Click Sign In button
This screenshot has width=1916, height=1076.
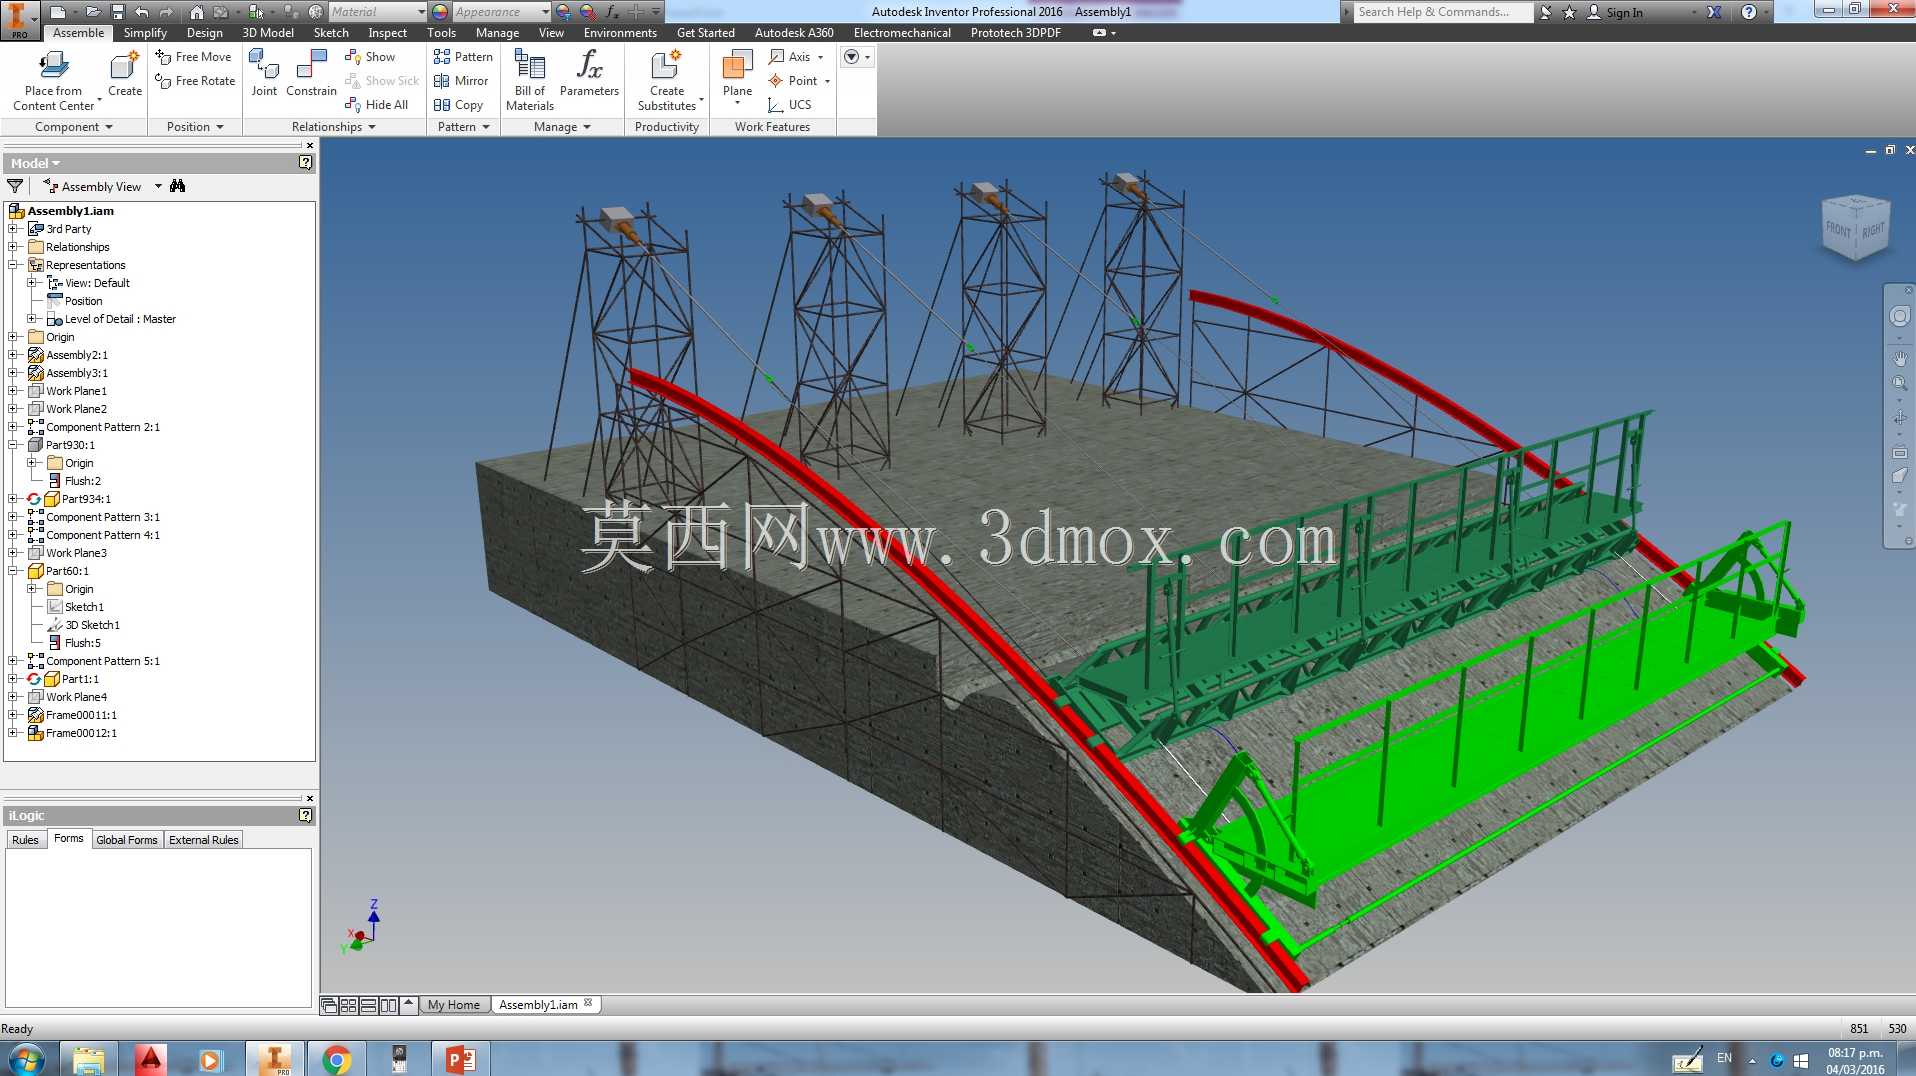pos(1615,12)
